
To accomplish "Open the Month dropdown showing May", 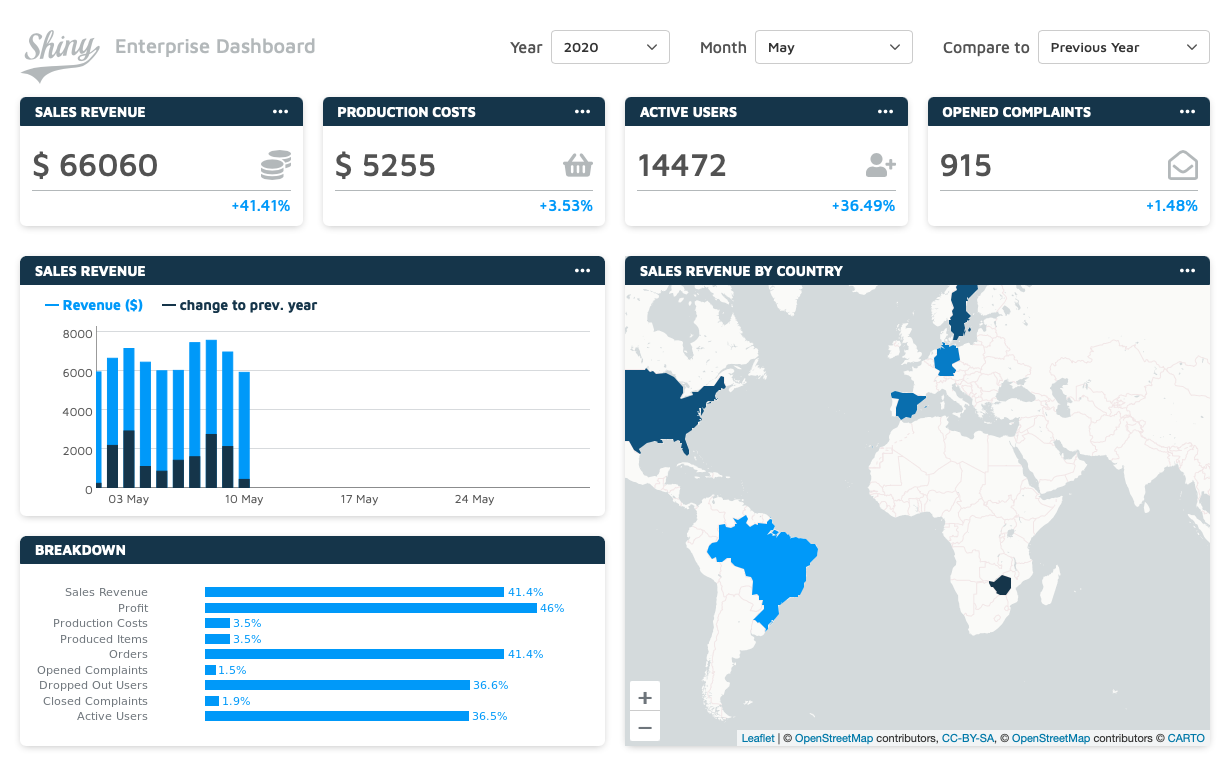I will click(x=834, y=47).
